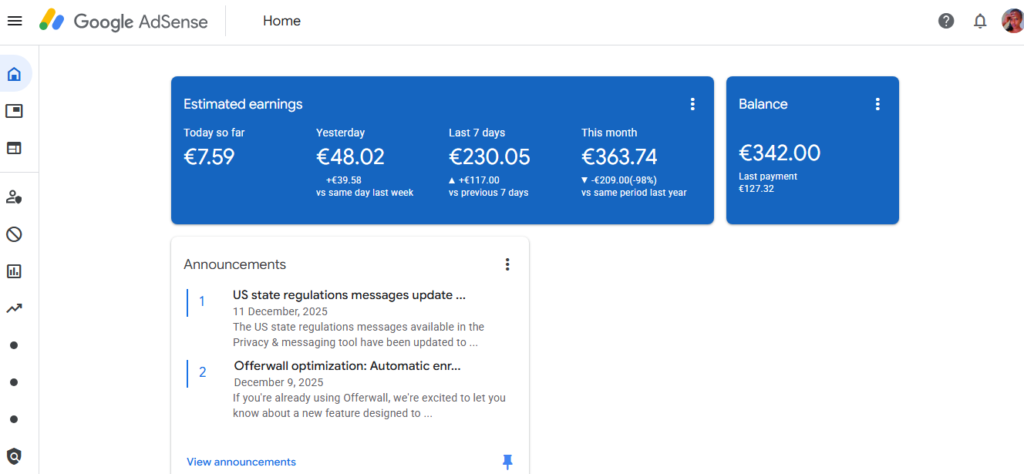Open the person-with-shield icon in sidebar
The height and width of the screenshot is (474, 1024).
(14, 197)
